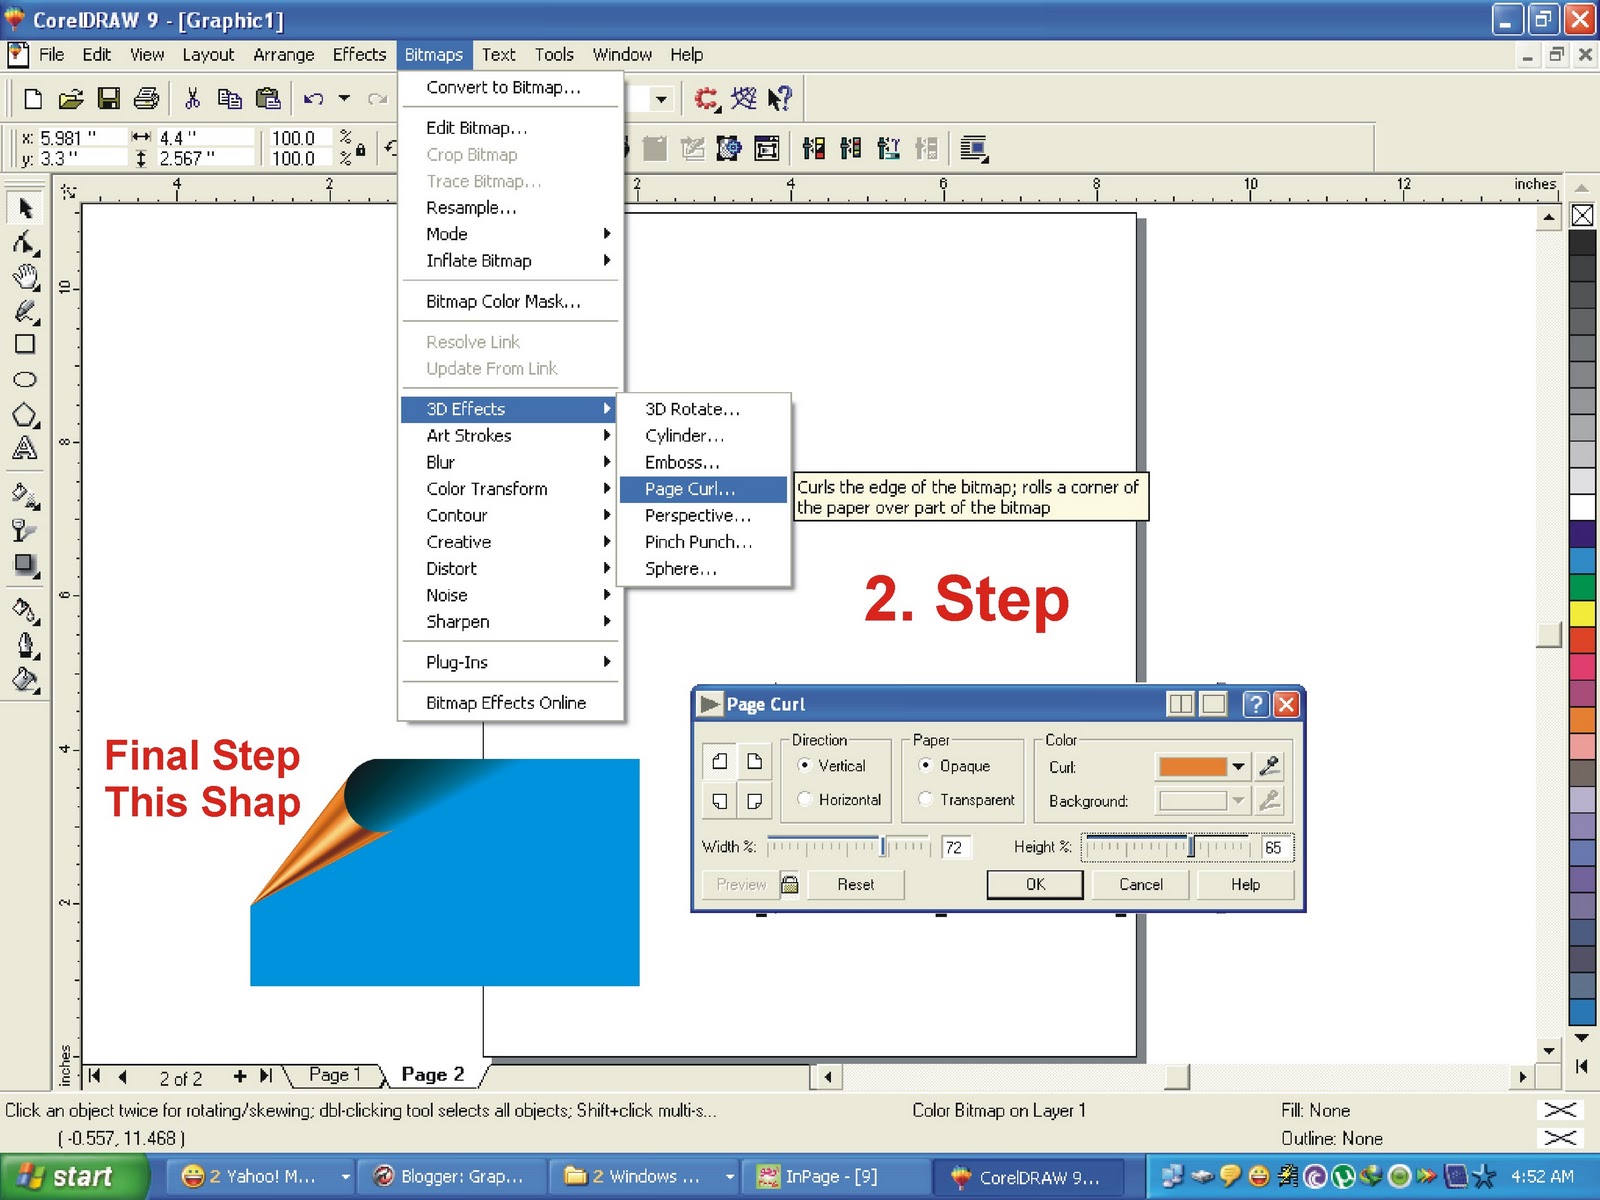This screenshot has height=1200, width=1600.
Task: Open the Background color dropdown
Action: pos(1238,800)
